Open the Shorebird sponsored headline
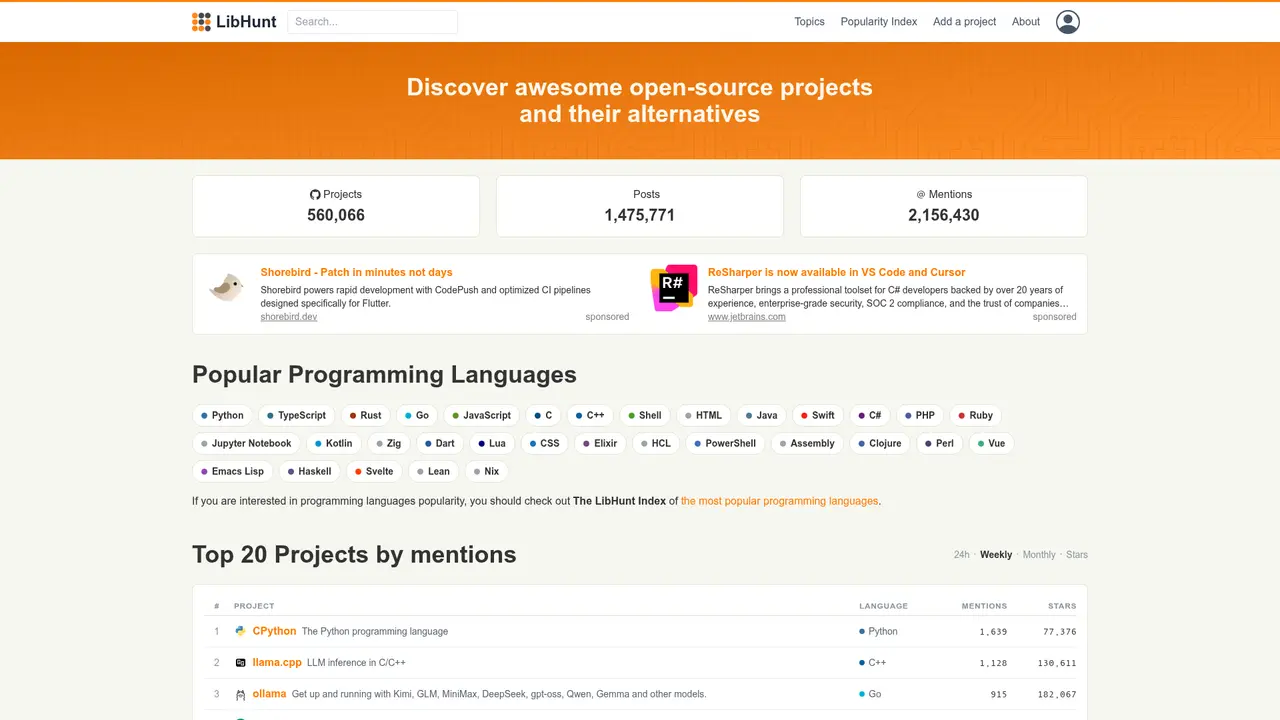This screenshot has height=720, width=1280. pos(356,272)
